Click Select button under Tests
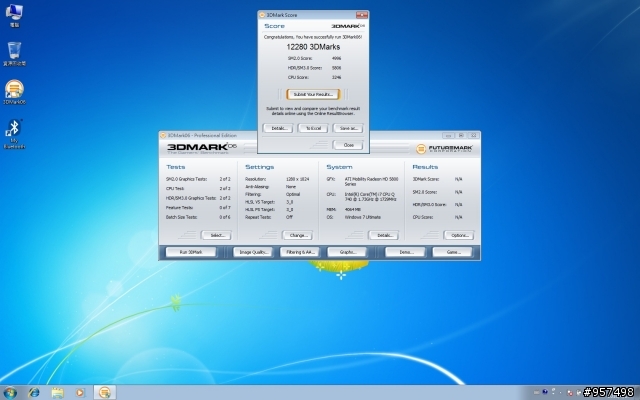Screen dimensions: 640x400 216,235
